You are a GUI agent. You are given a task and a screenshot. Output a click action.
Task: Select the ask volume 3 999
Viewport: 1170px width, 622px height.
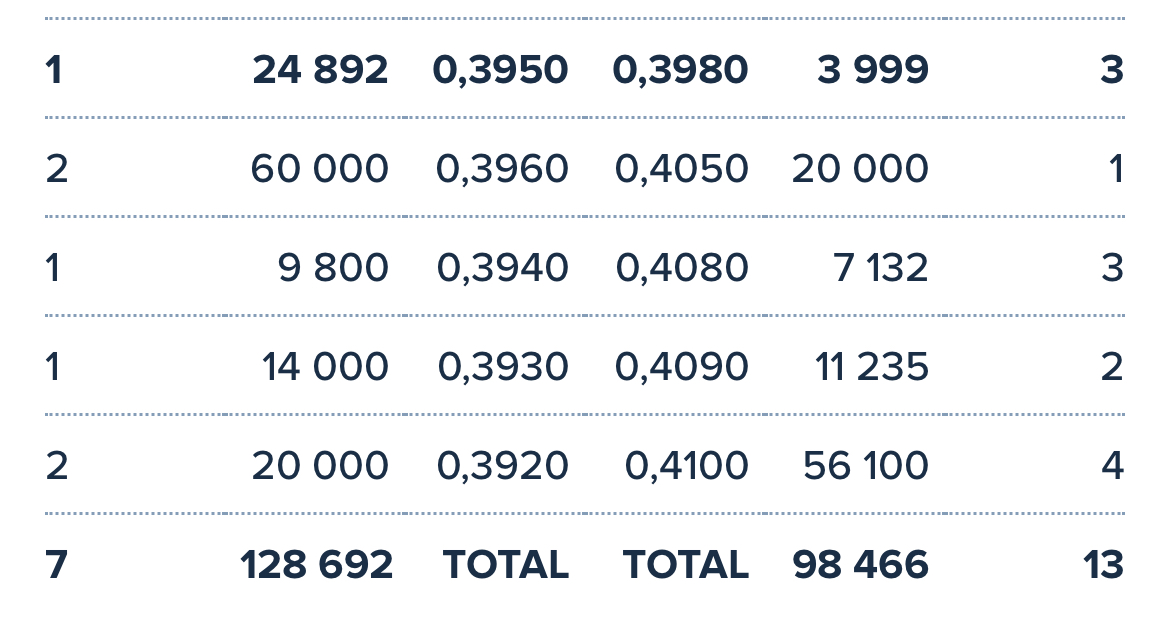(x=873, y=70)
